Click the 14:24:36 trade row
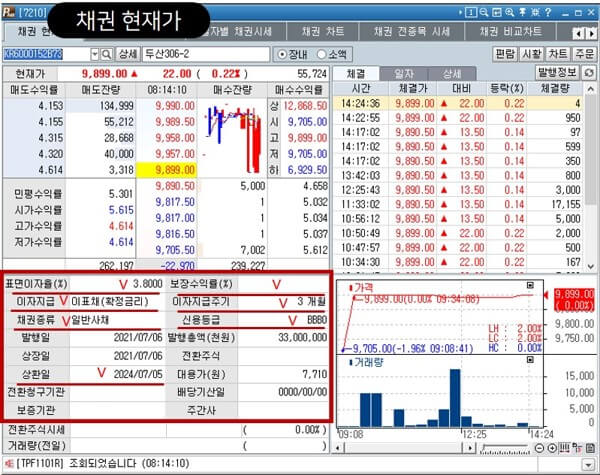Screen dimensions: 600x475 pyautogui.click(x=458, y=103)
